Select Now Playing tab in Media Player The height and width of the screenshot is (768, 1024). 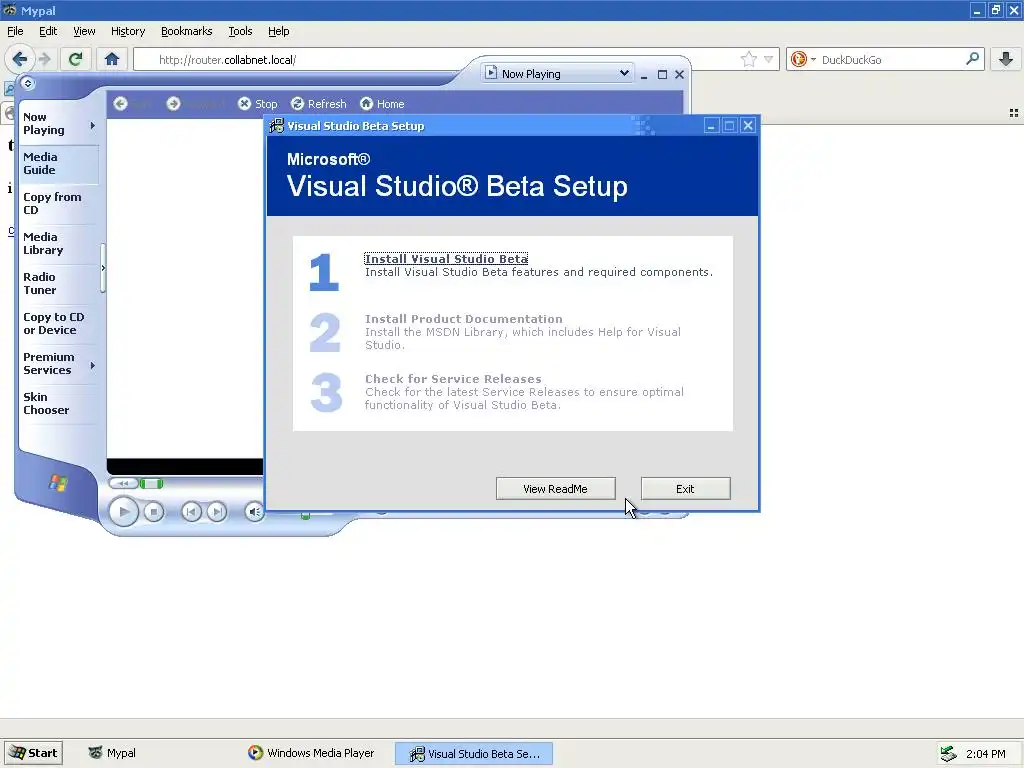coord(44,123)
